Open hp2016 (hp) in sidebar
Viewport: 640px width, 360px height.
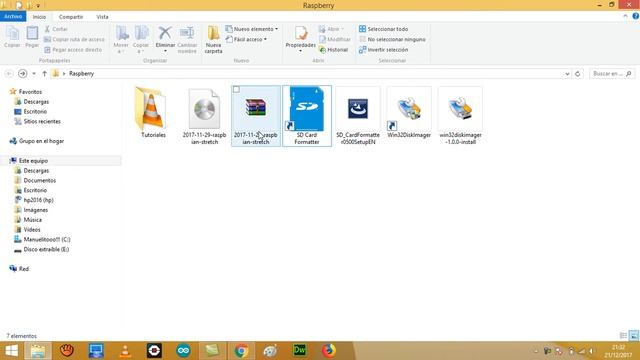tap(38, 200)
